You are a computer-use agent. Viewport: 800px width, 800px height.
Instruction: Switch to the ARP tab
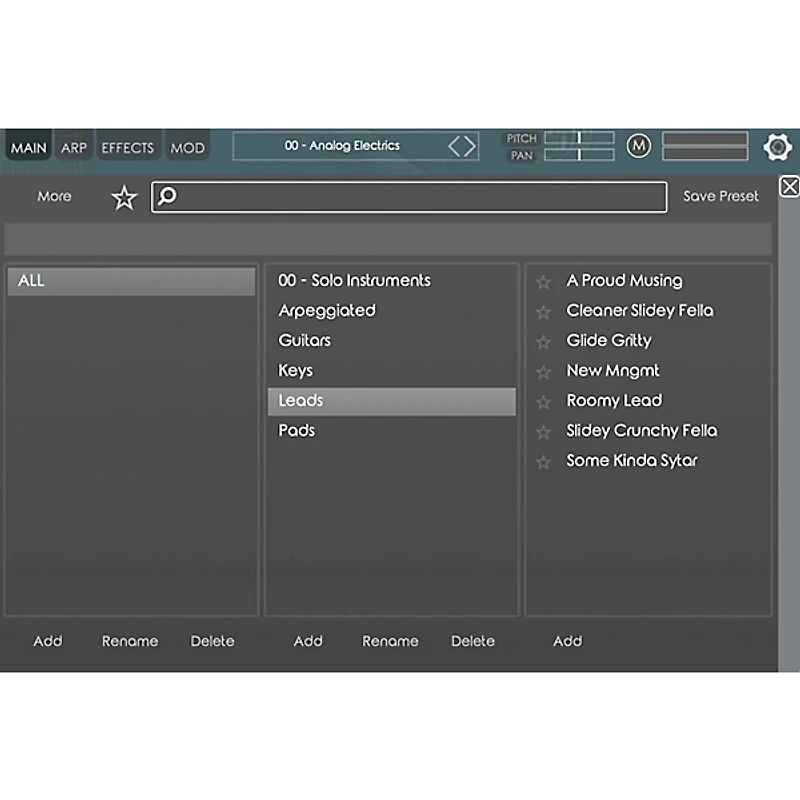(74, 148)
